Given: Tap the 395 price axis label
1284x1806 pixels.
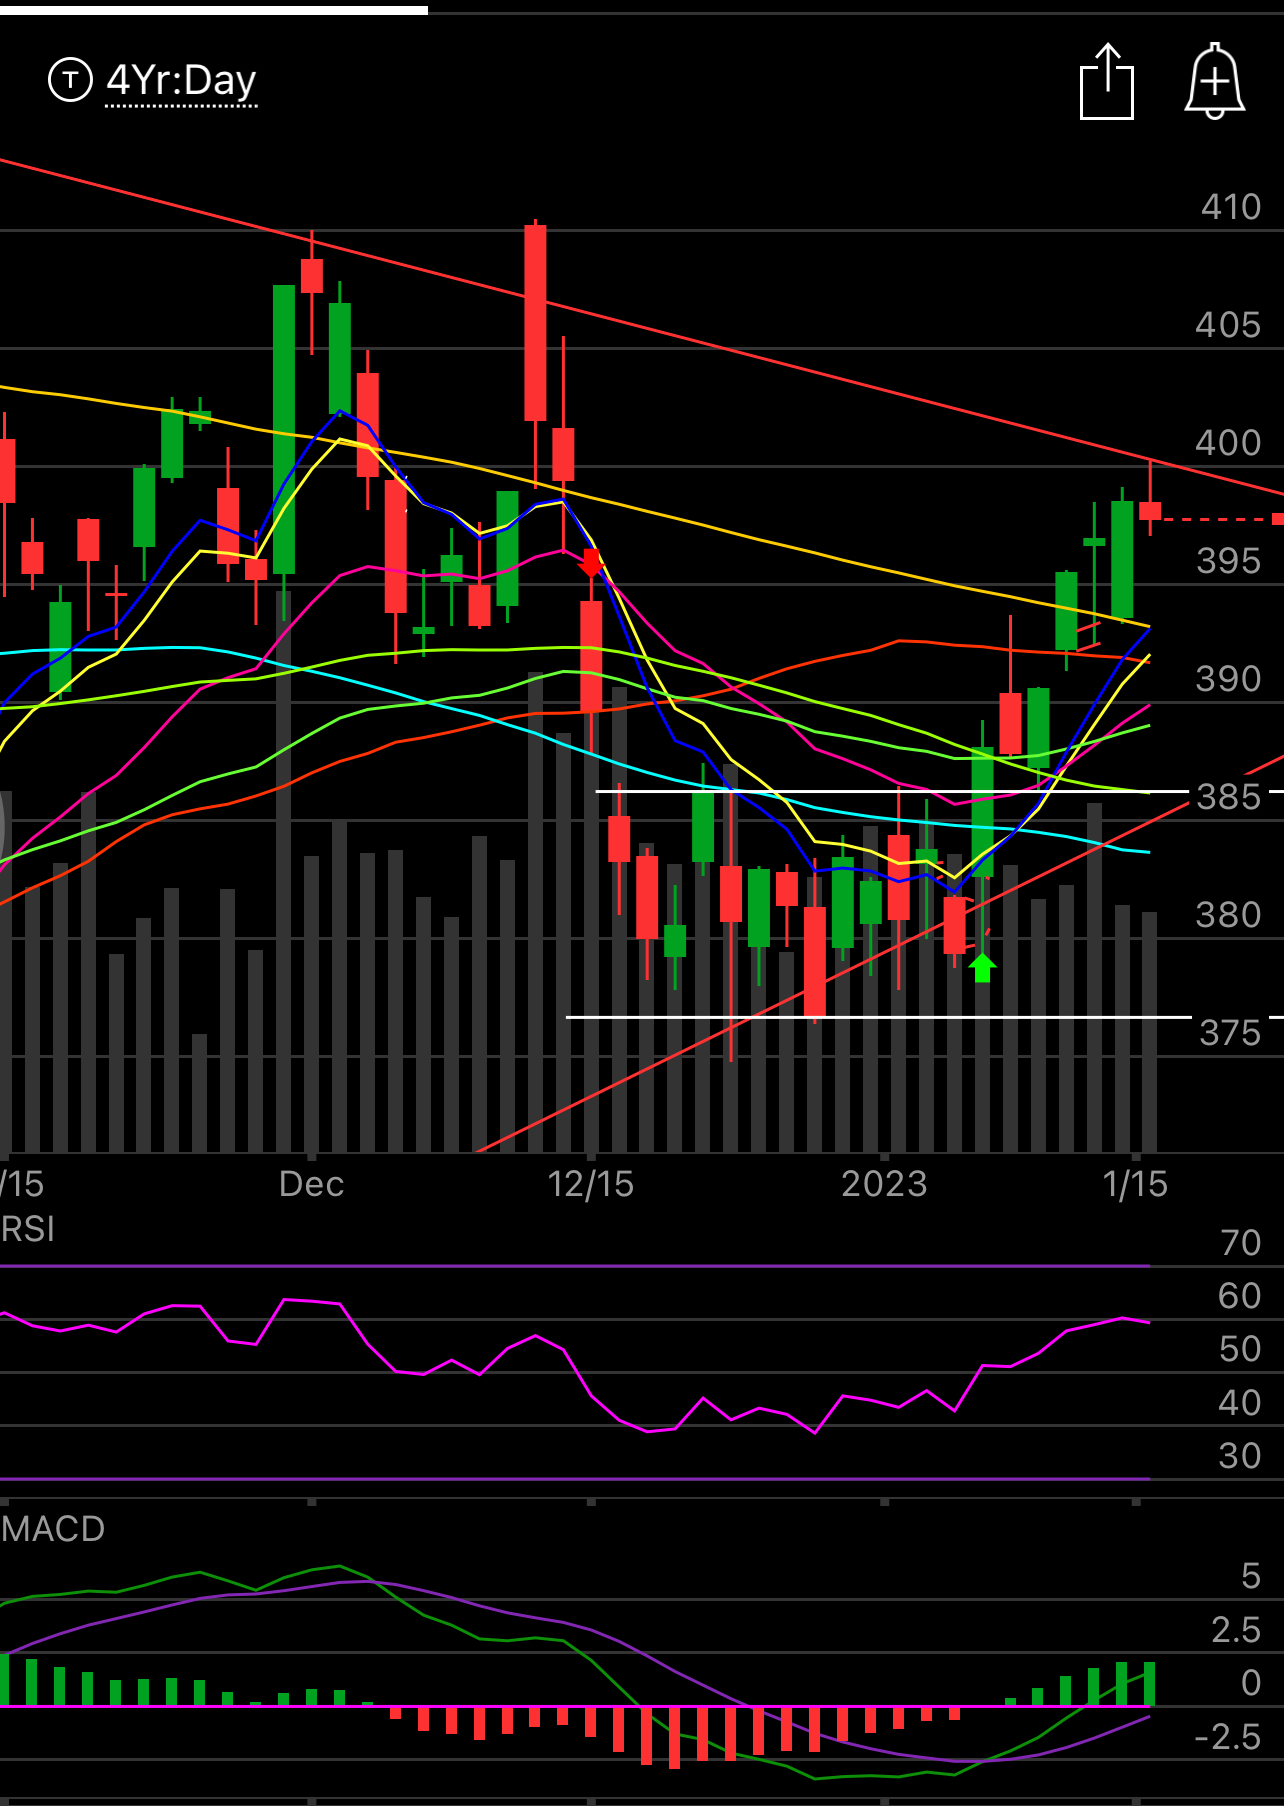Looking at the screenshot, I should (x=1228, y=561).
